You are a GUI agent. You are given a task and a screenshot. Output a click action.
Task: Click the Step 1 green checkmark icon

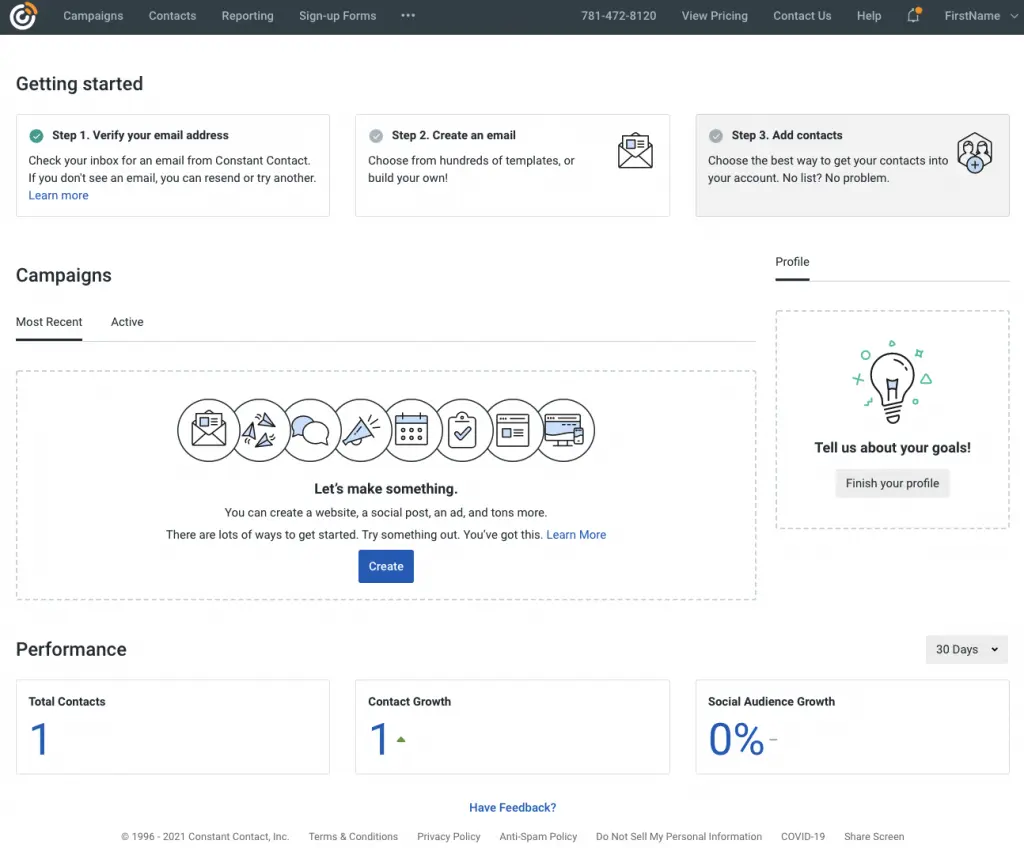click(x=37, y=135)
